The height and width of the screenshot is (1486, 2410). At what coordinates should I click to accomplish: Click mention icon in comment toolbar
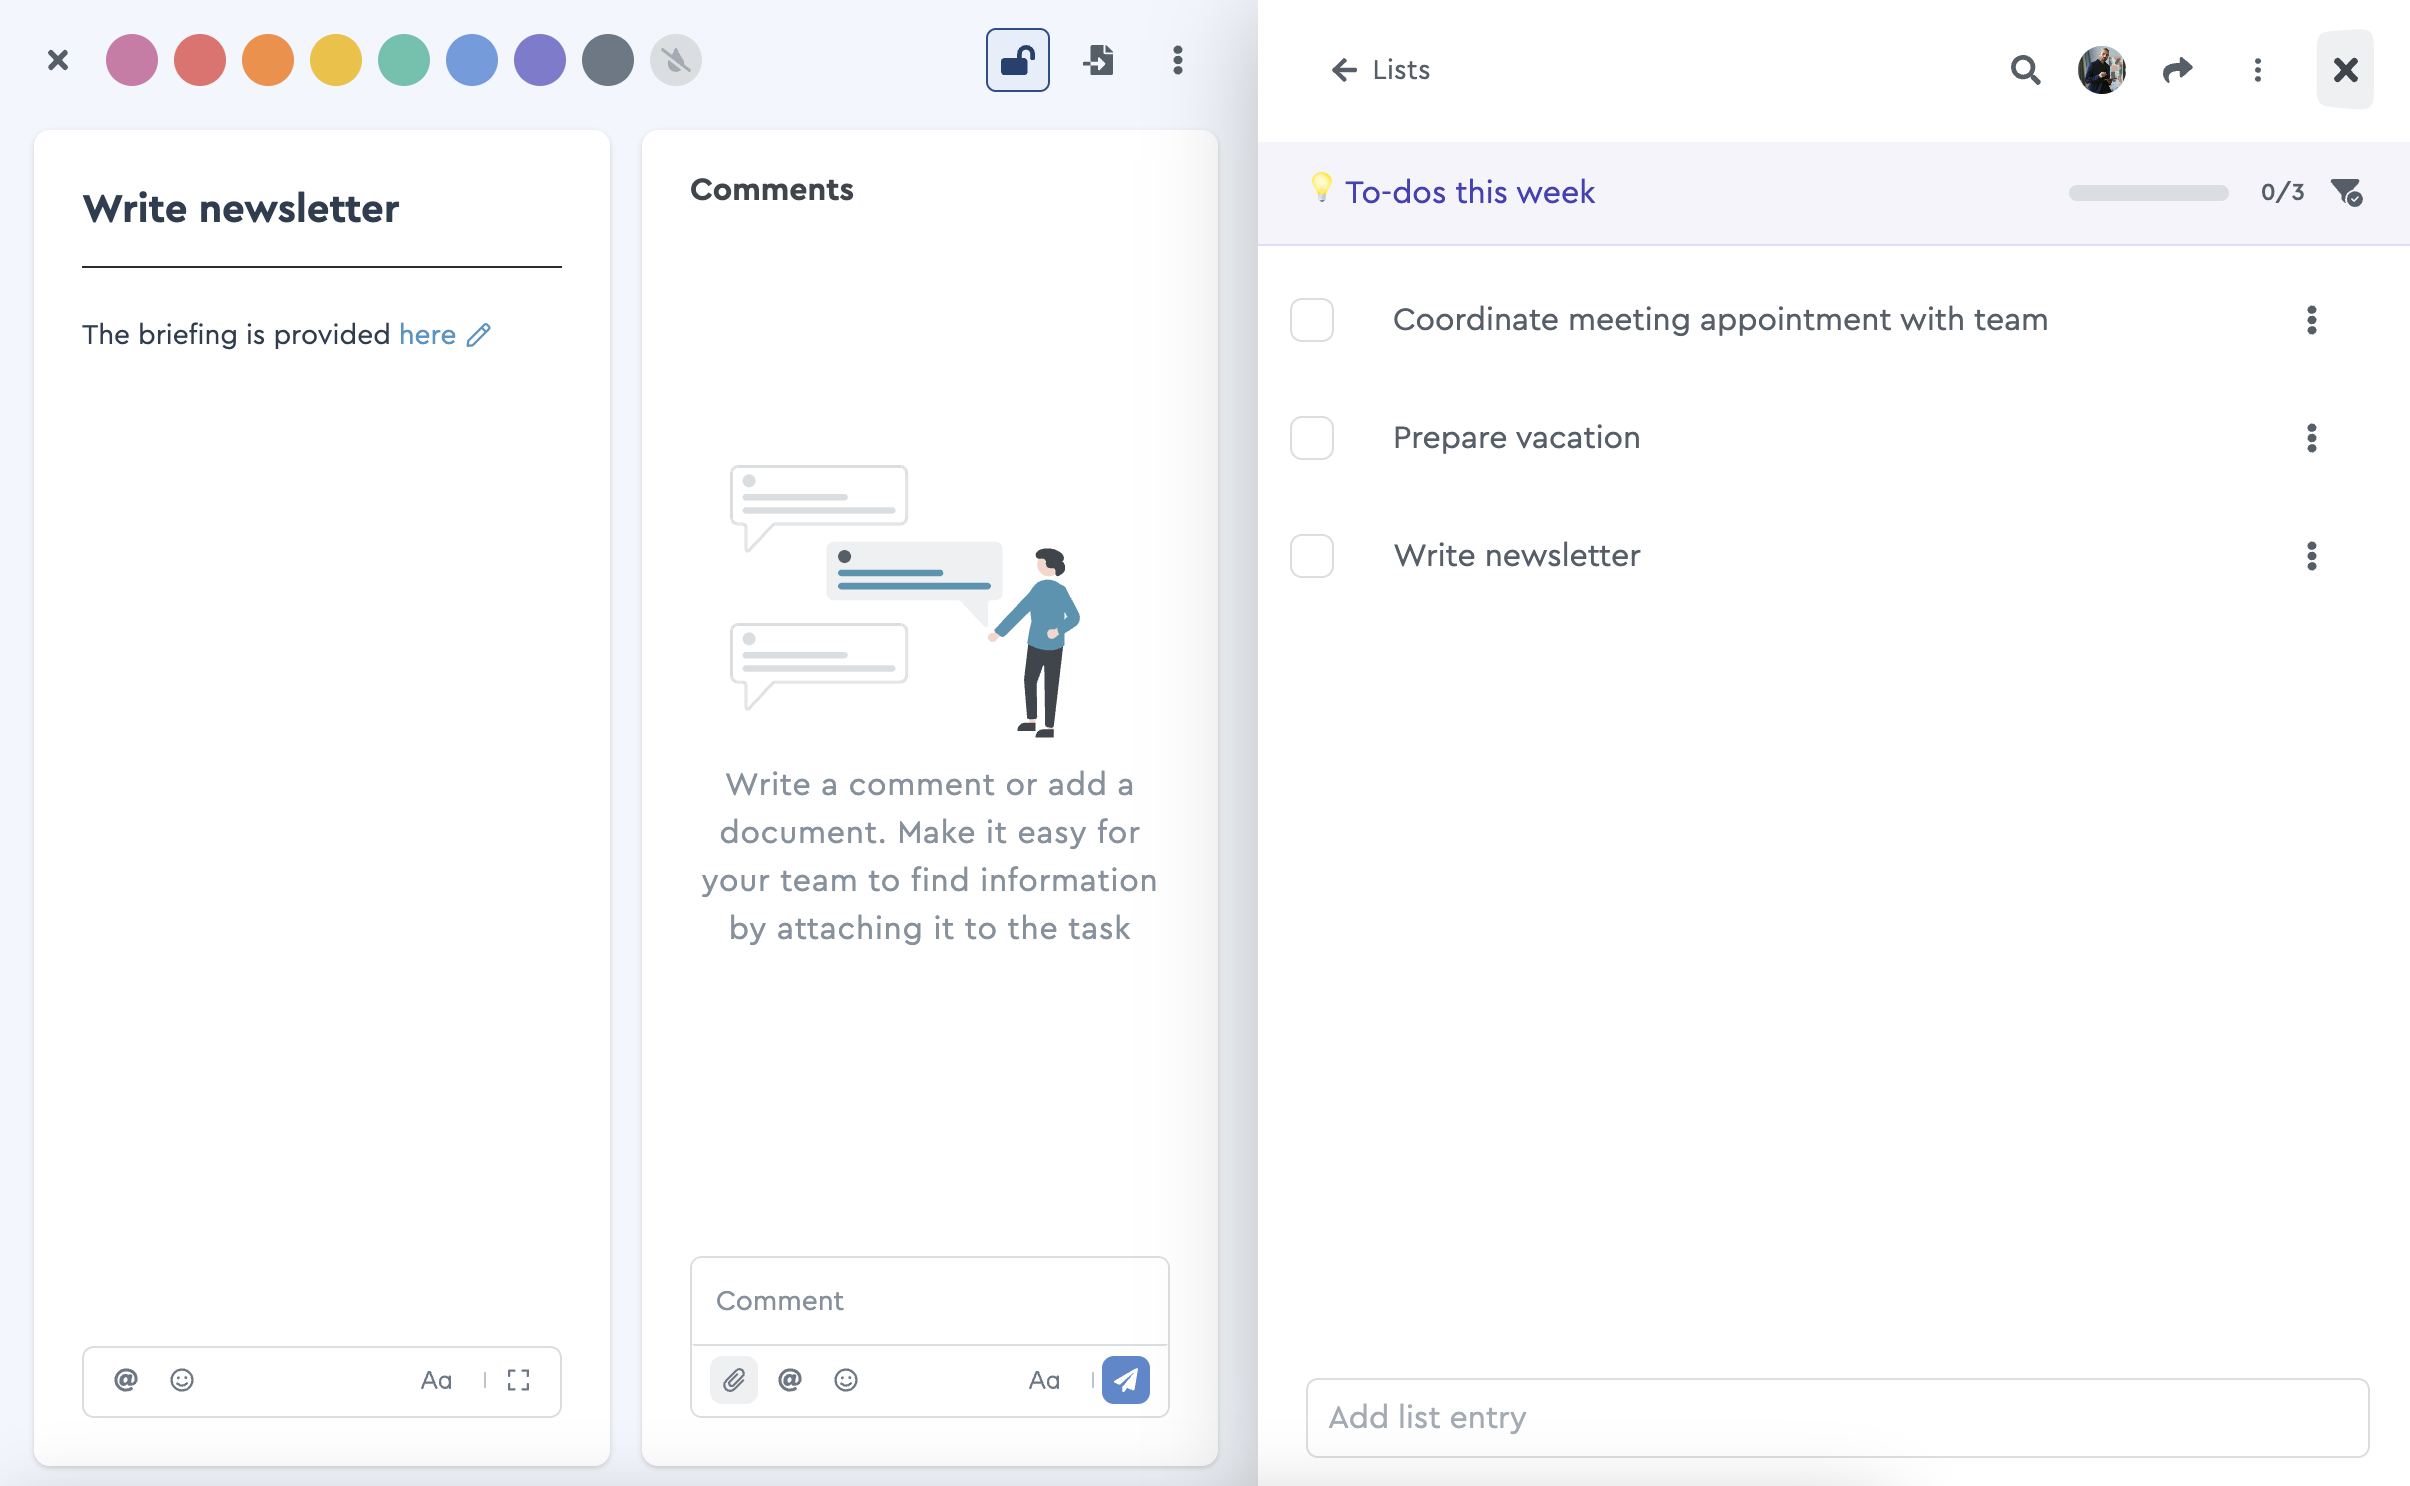790,1380
